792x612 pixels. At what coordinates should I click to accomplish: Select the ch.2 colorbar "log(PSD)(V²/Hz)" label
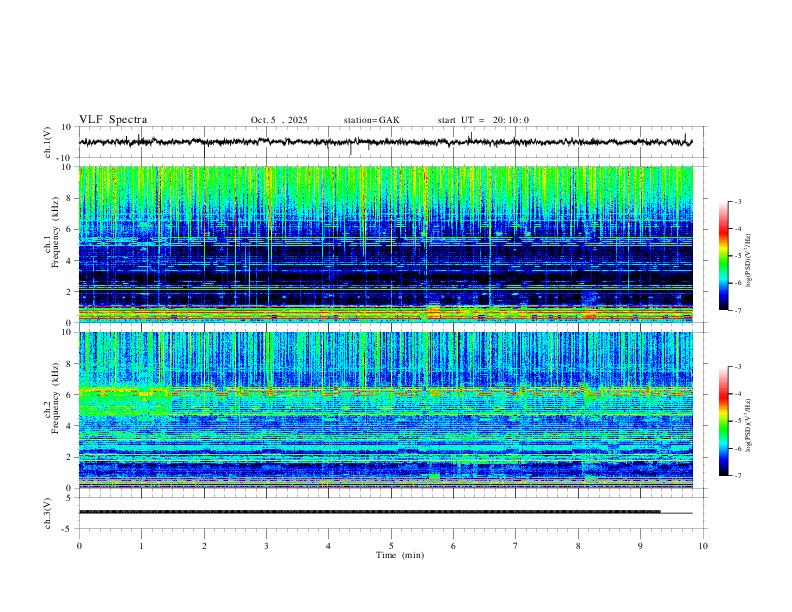749,425
